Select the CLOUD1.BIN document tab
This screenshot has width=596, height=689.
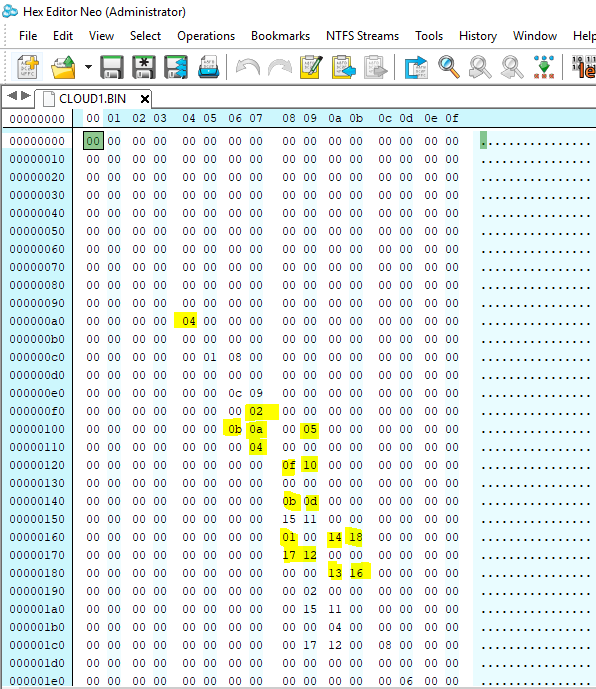92,99
